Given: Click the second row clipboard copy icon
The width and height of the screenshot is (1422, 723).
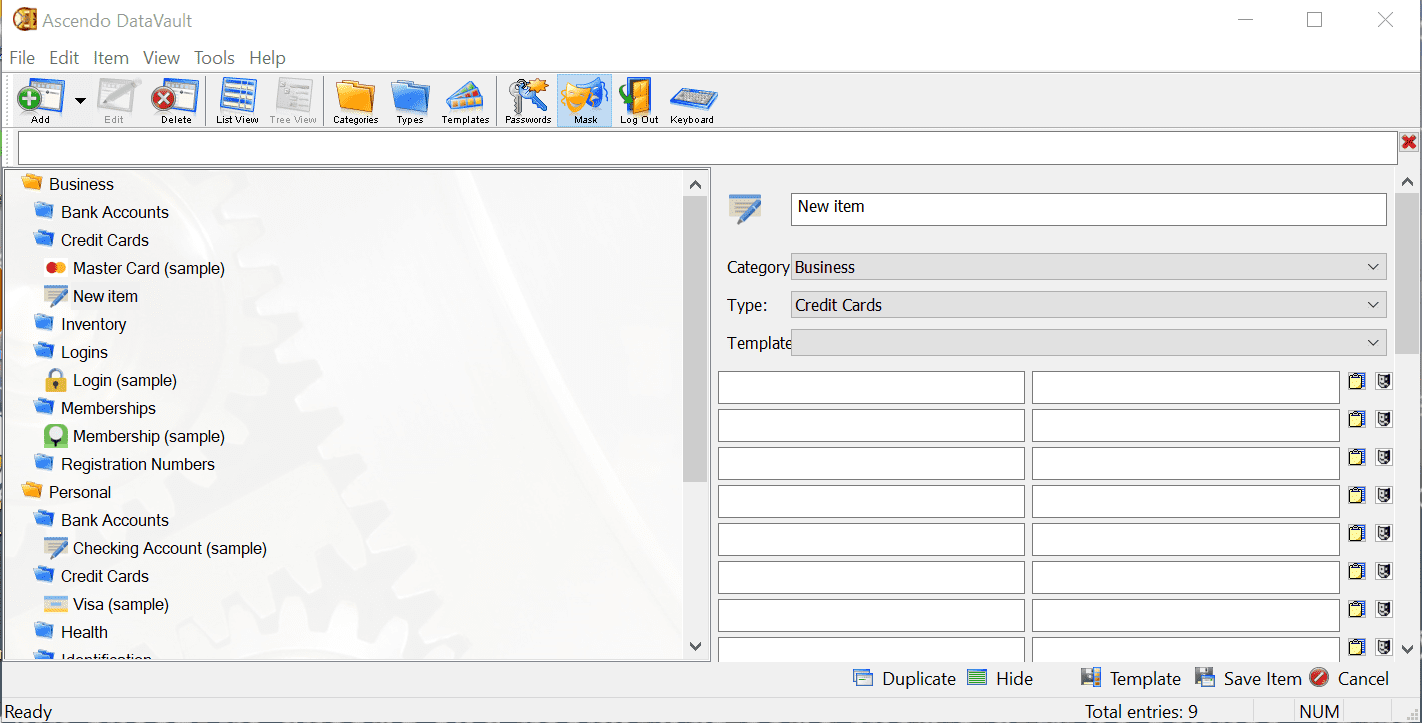Looking at the screenshot, I should [x=1357, y=419].
